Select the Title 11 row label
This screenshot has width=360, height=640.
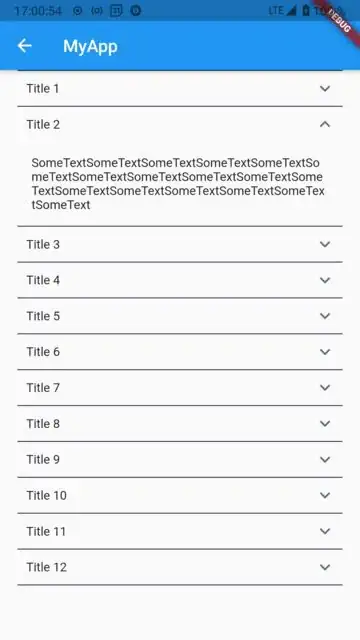coord(46,531)
